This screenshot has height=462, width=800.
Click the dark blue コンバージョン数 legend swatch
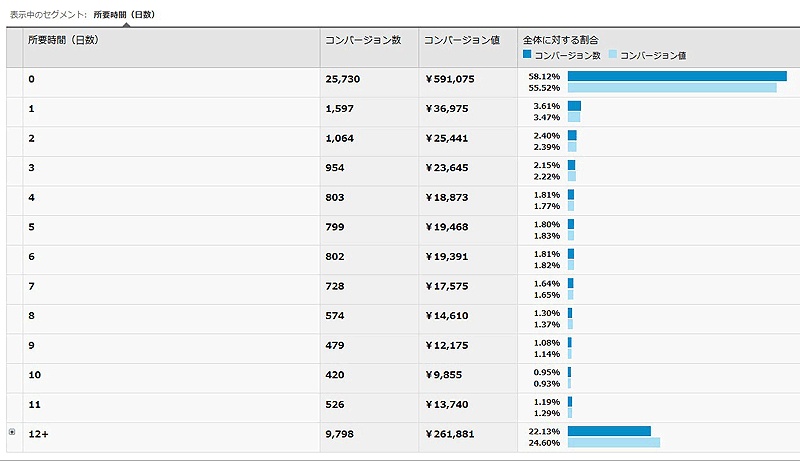(x=528, y=56)
